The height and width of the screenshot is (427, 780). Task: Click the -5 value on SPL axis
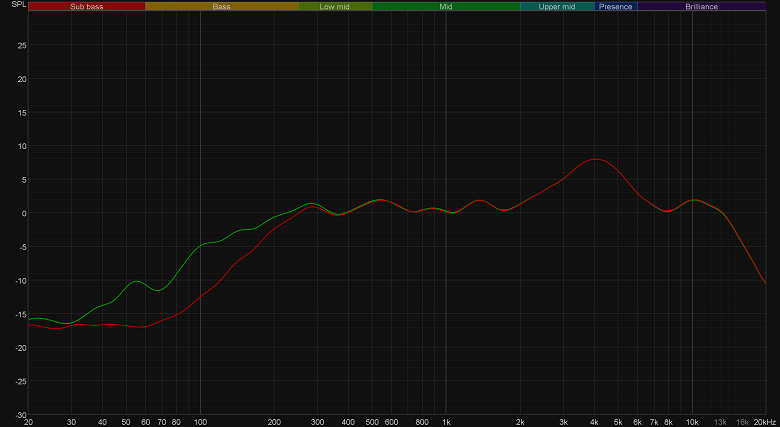point(23,247)
